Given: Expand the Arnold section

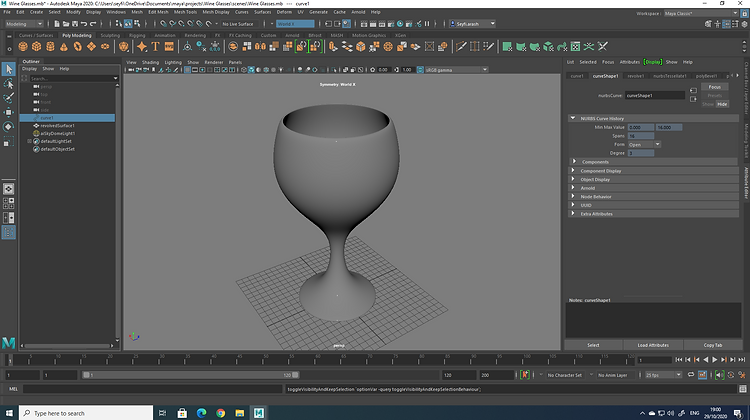Looking at the screenshot, I should click(x=573, y=188).
